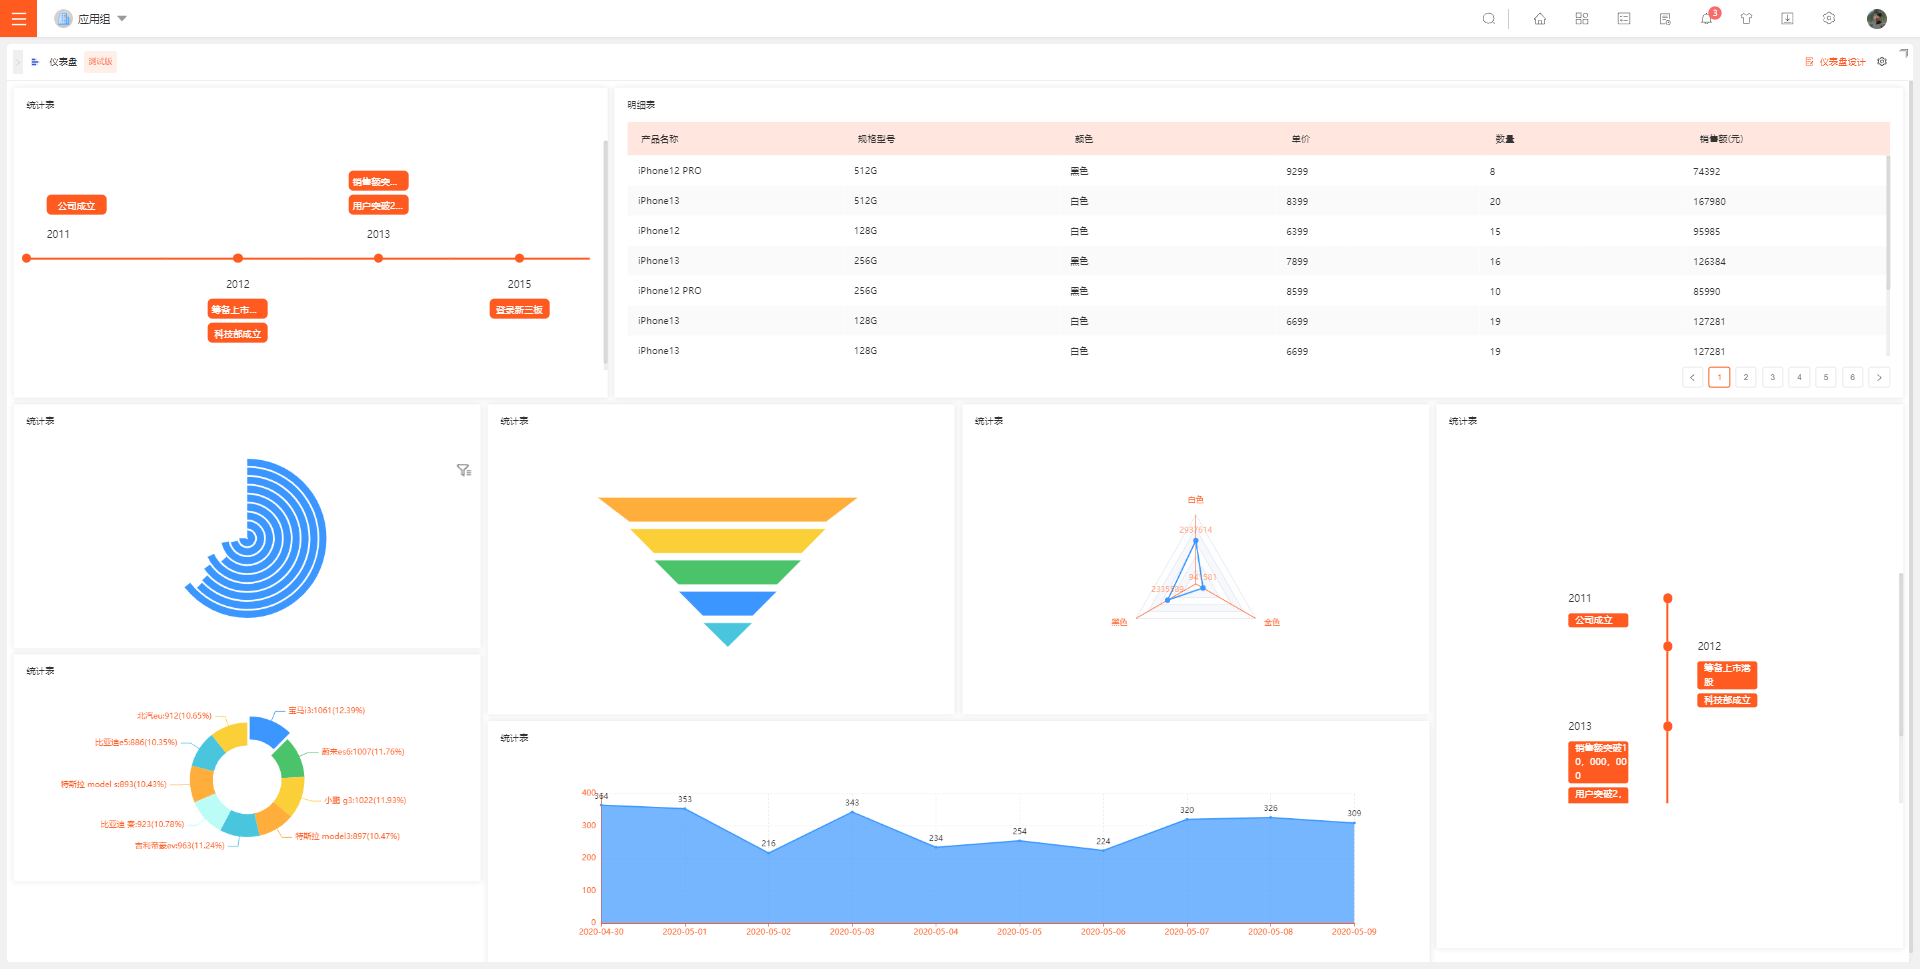This screenshot has width=1920, height=969.
Task: Click the 科技部成立 tag under 2012 horizontal timeline
Action: pos(238,333)
